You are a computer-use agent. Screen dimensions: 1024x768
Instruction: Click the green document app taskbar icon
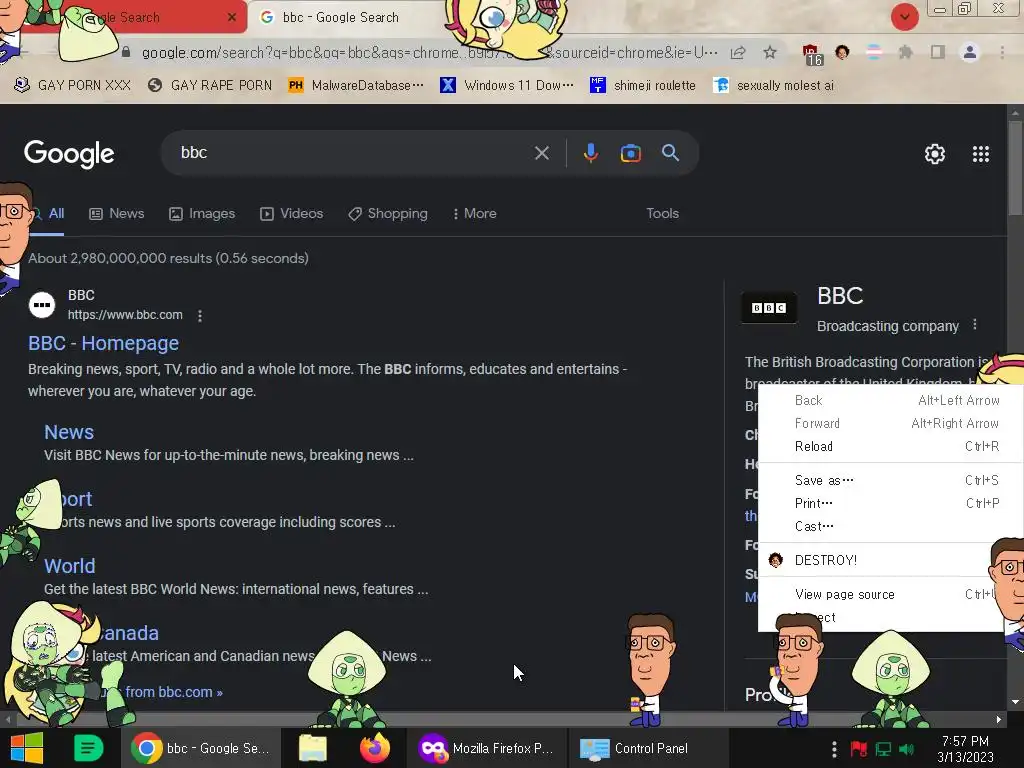coord(88,748)
